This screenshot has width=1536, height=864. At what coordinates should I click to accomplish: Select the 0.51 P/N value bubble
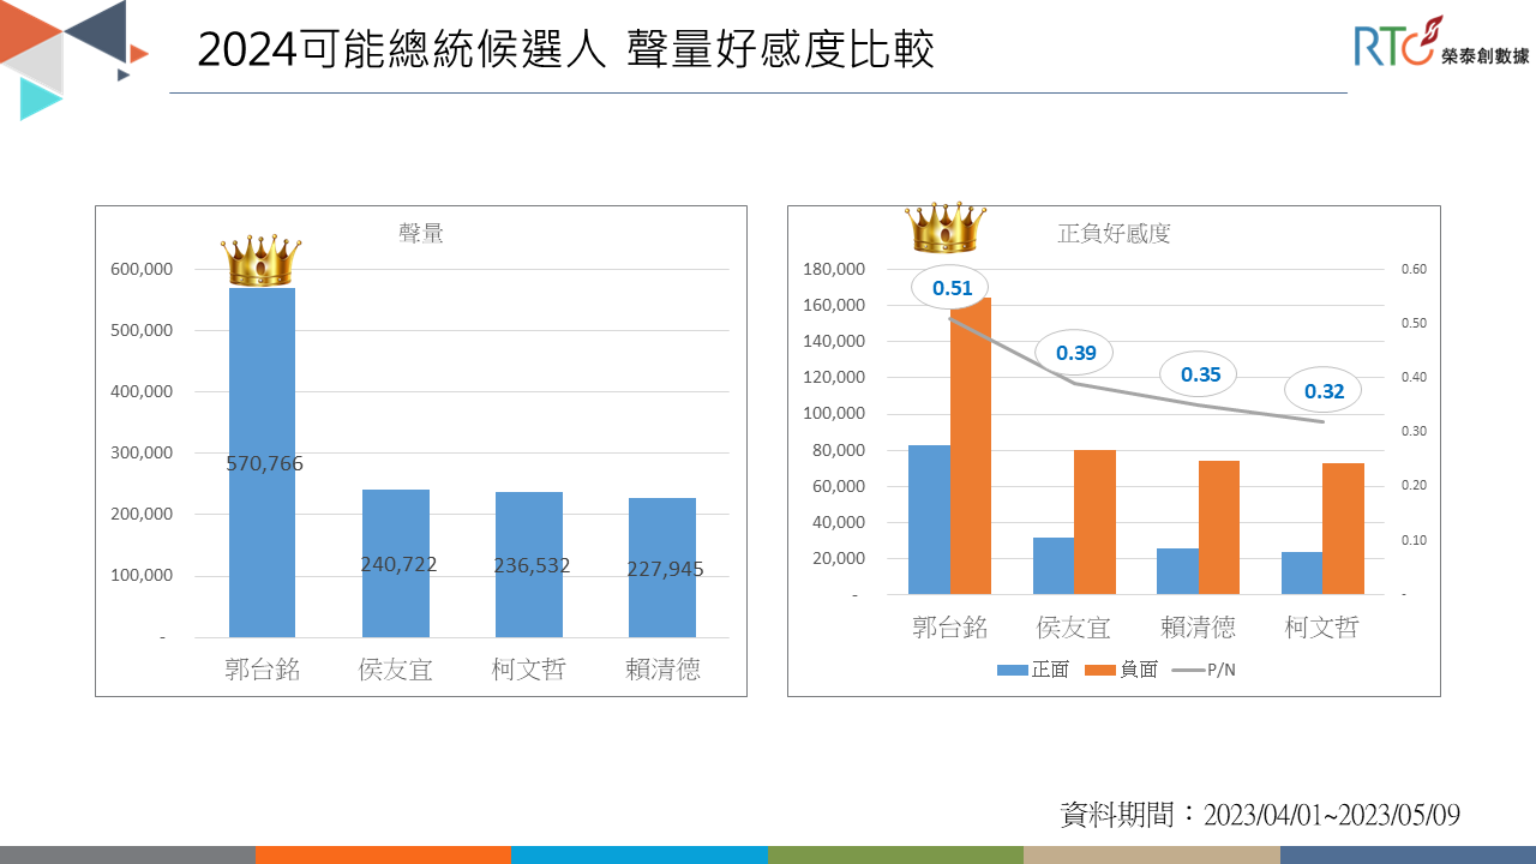(x=950, y=288)
